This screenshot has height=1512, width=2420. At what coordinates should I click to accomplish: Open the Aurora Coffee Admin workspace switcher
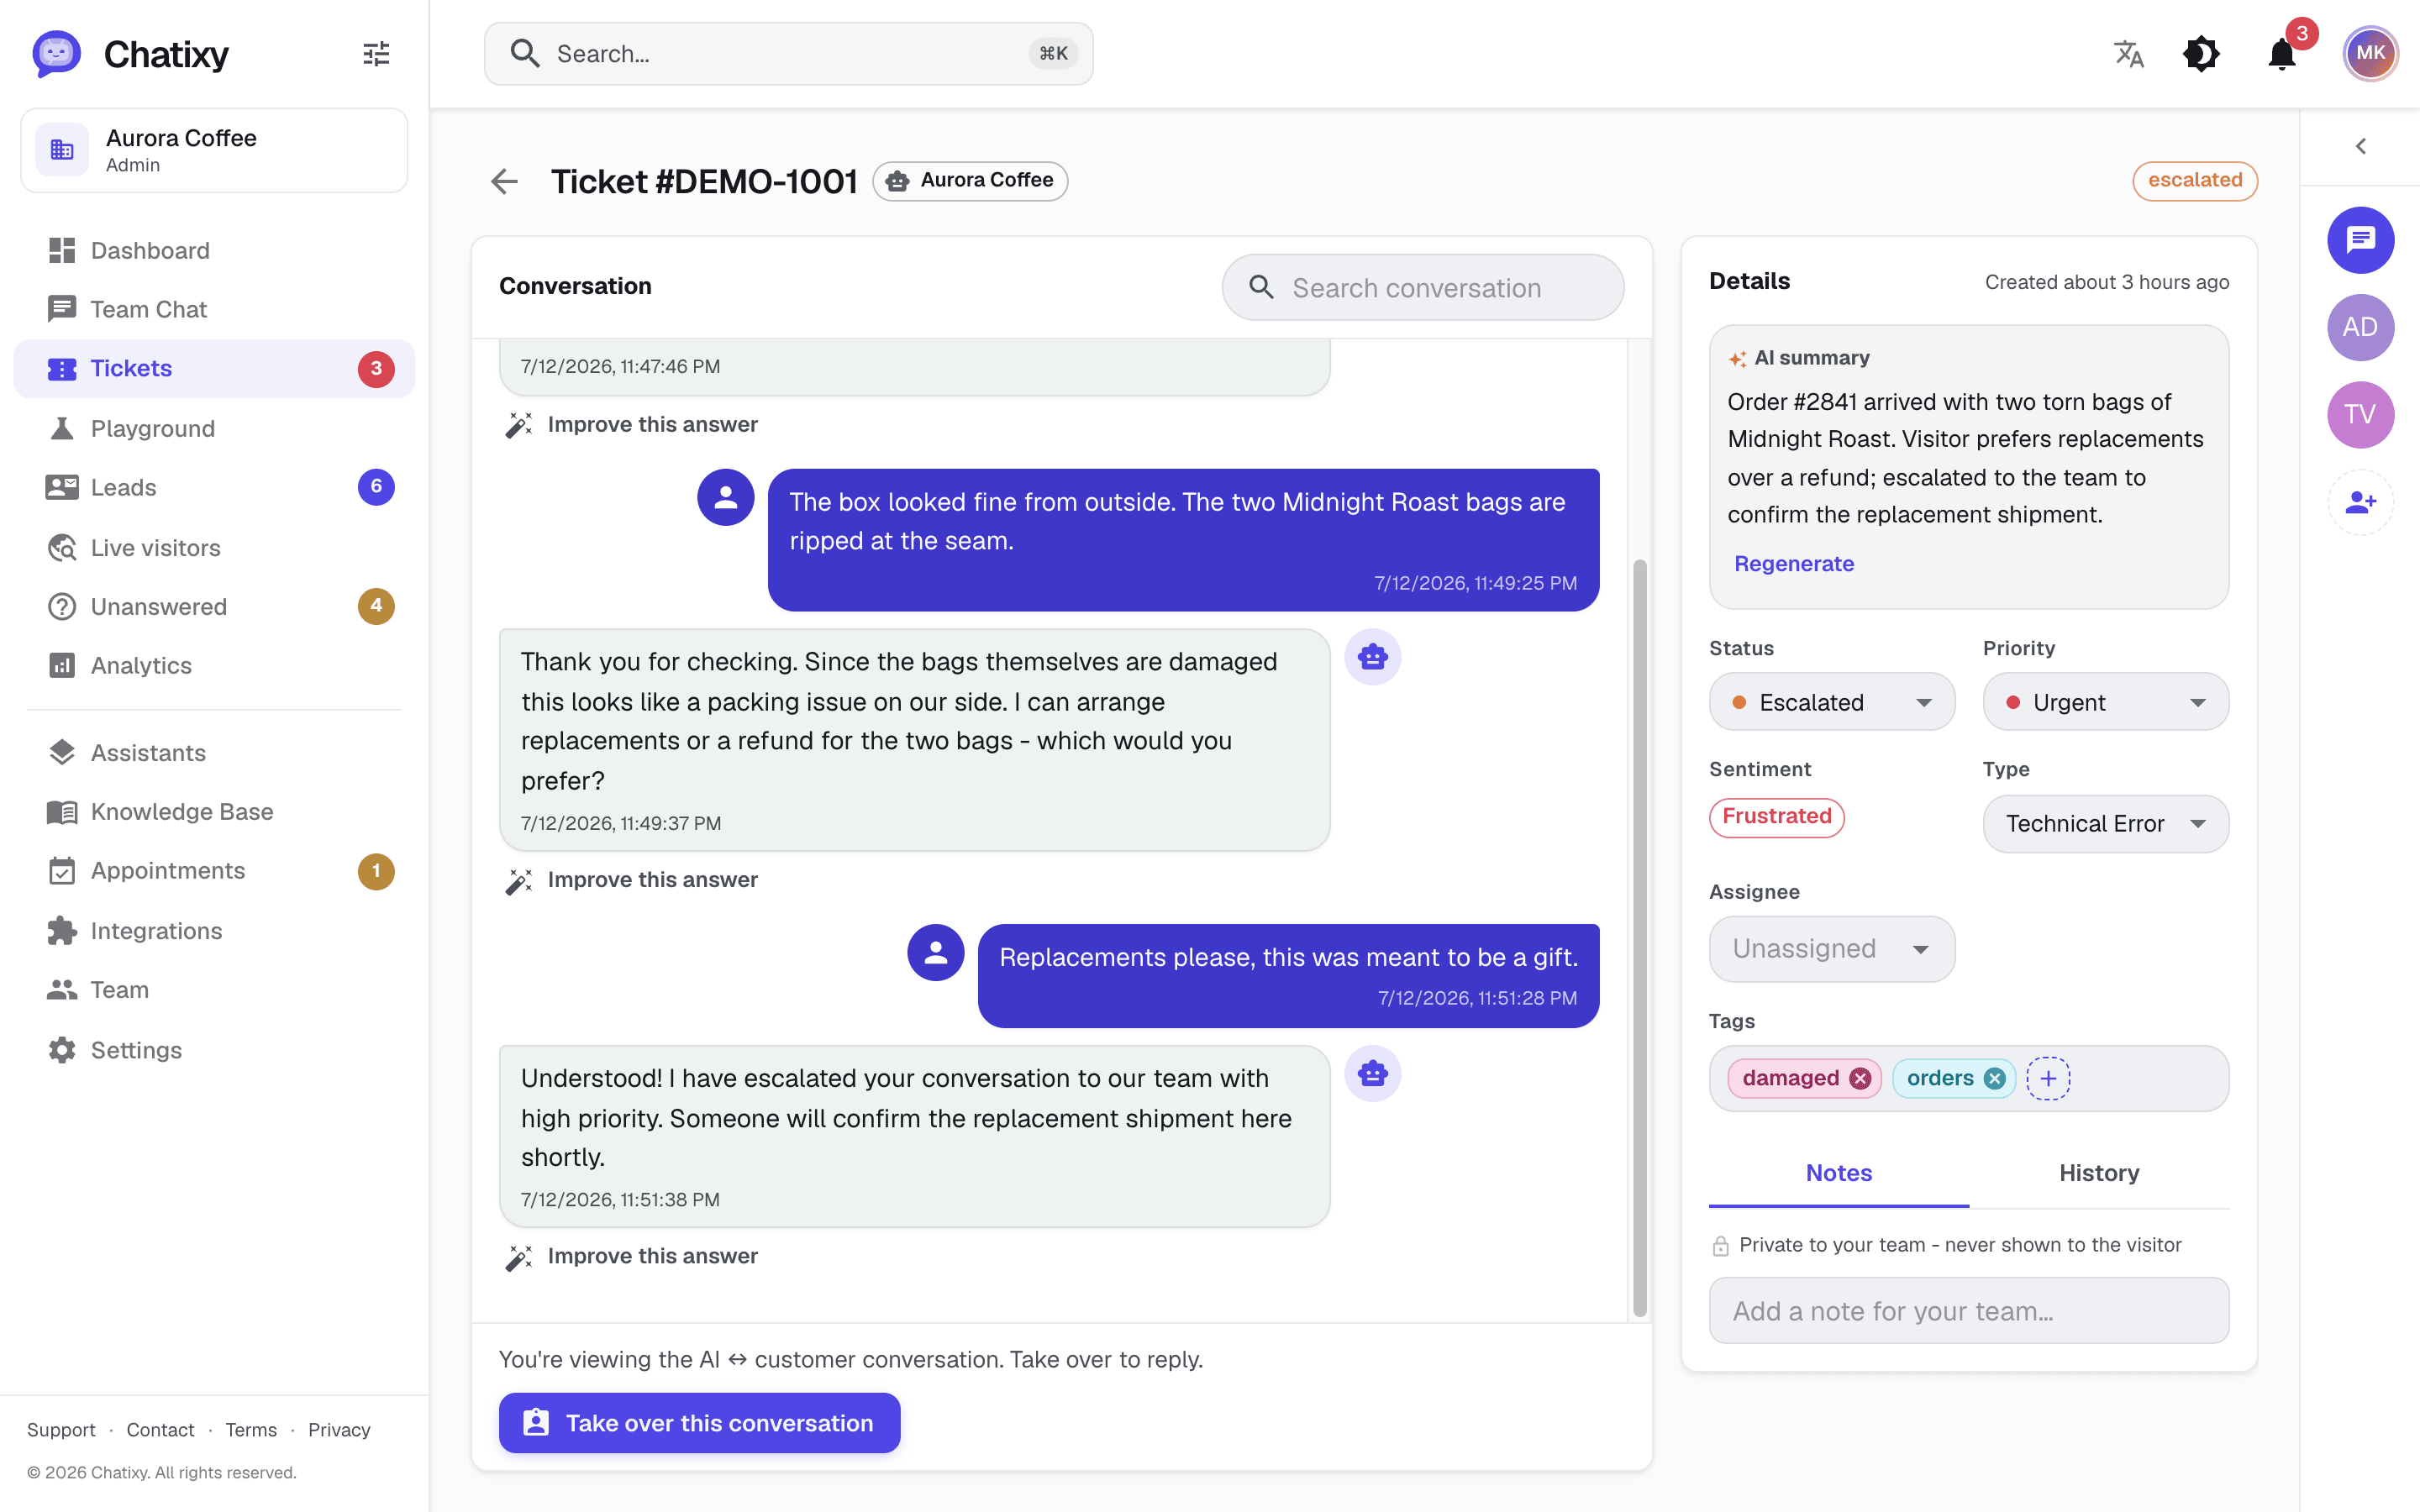[x=214, y=150]
